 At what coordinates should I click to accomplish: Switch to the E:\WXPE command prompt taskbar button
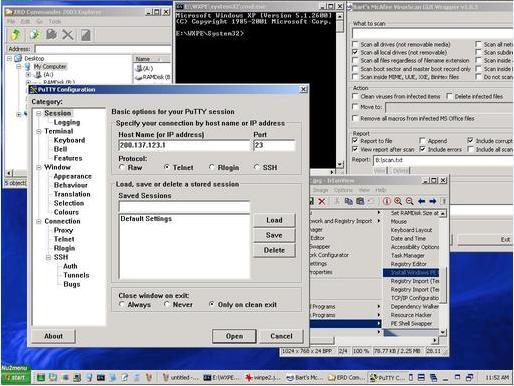pos(221,378)
